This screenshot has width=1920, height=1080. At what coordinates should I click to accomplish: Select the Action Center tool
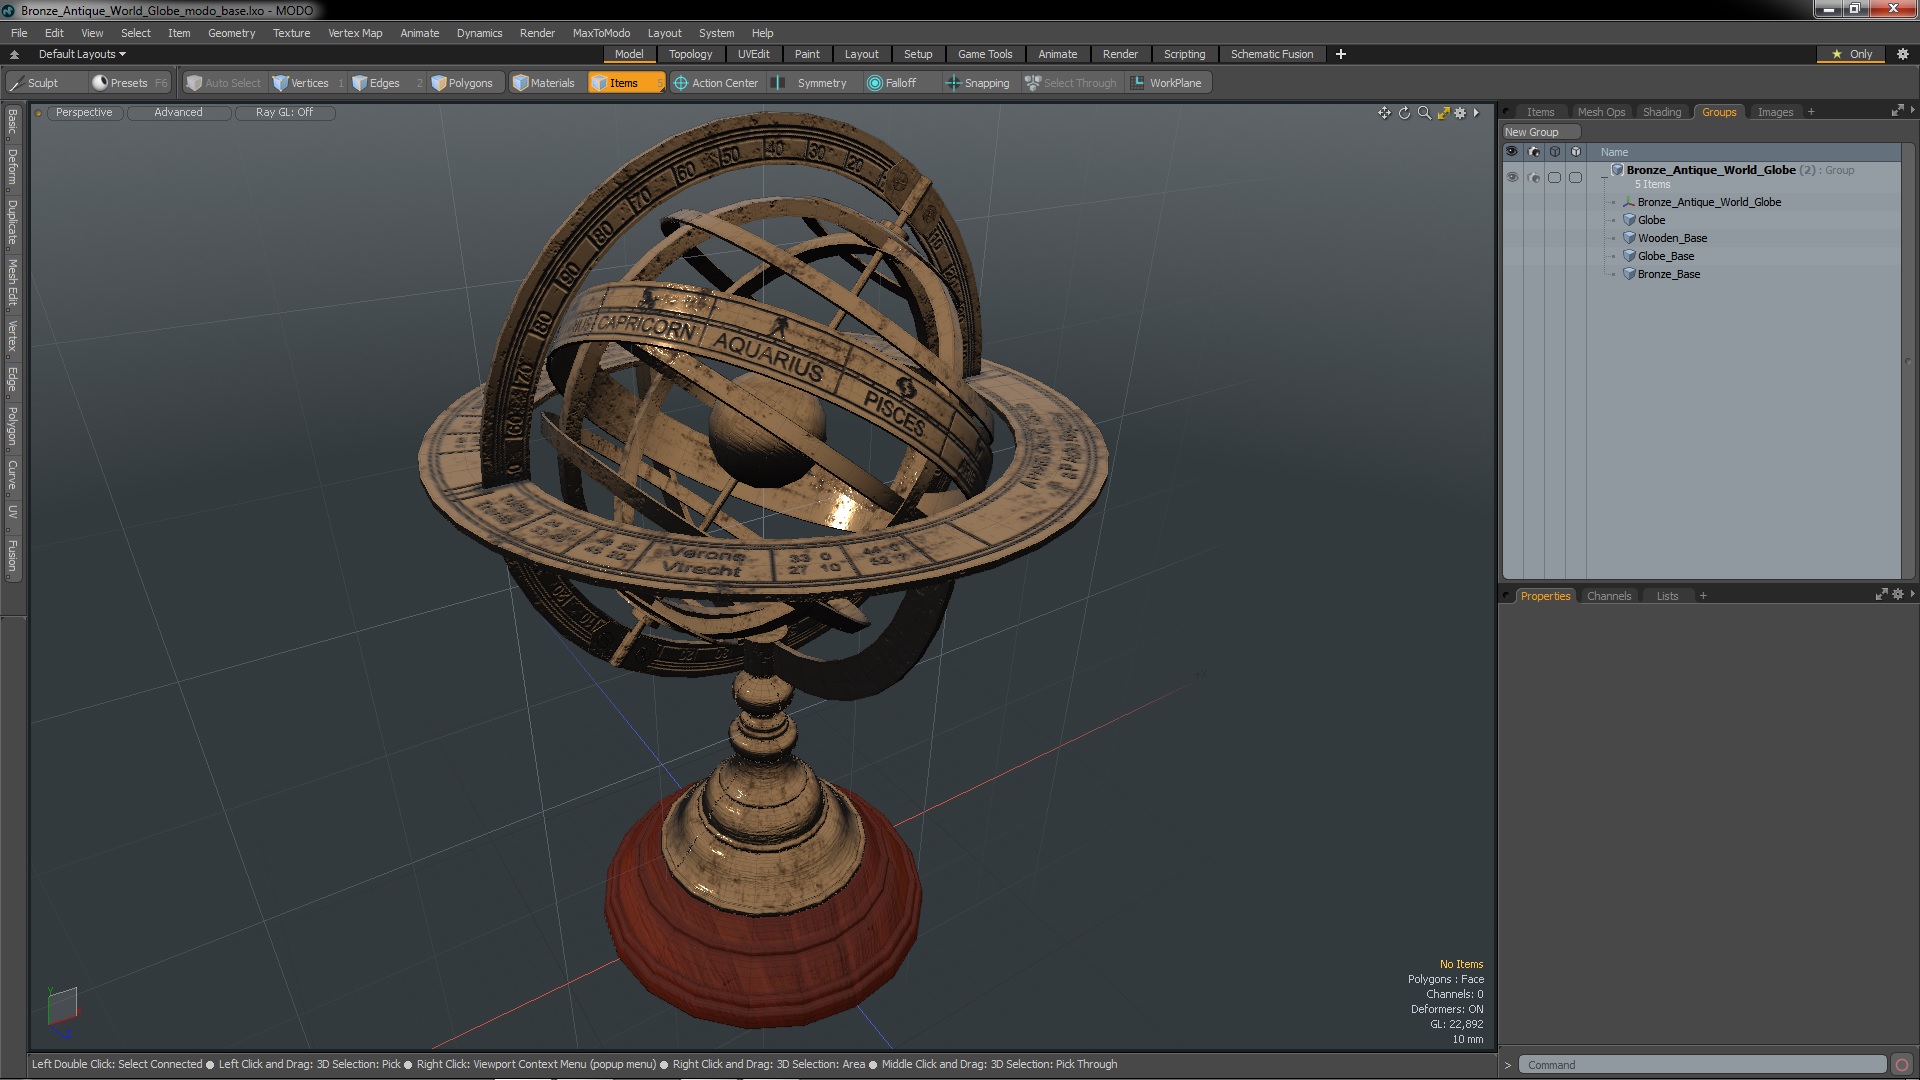point(716,83)
